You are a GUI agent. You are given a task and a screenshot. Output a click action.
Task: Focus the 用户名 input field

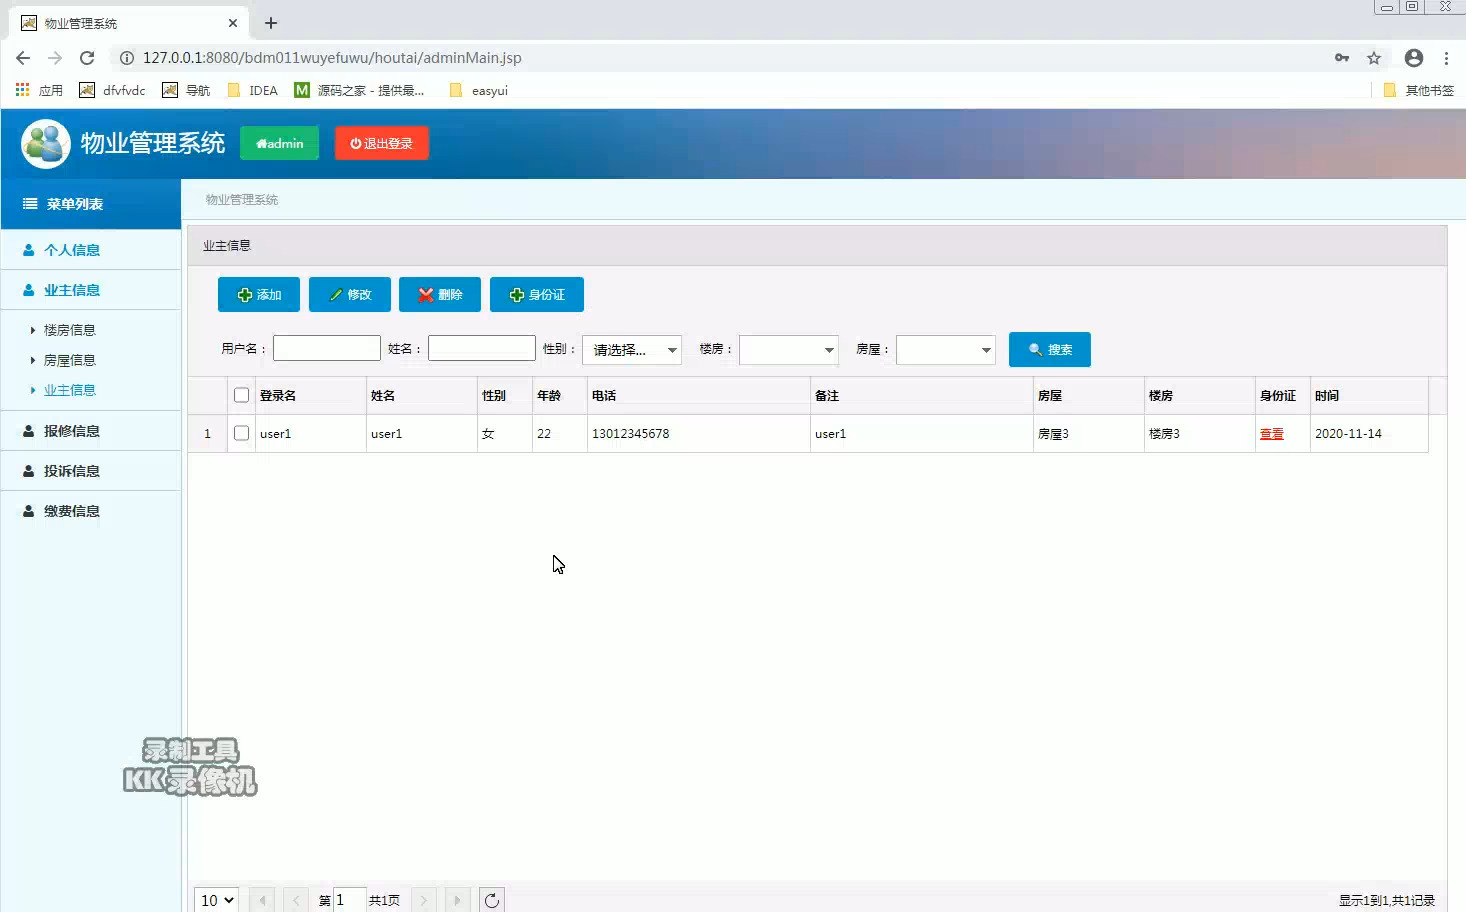(327, 348)
